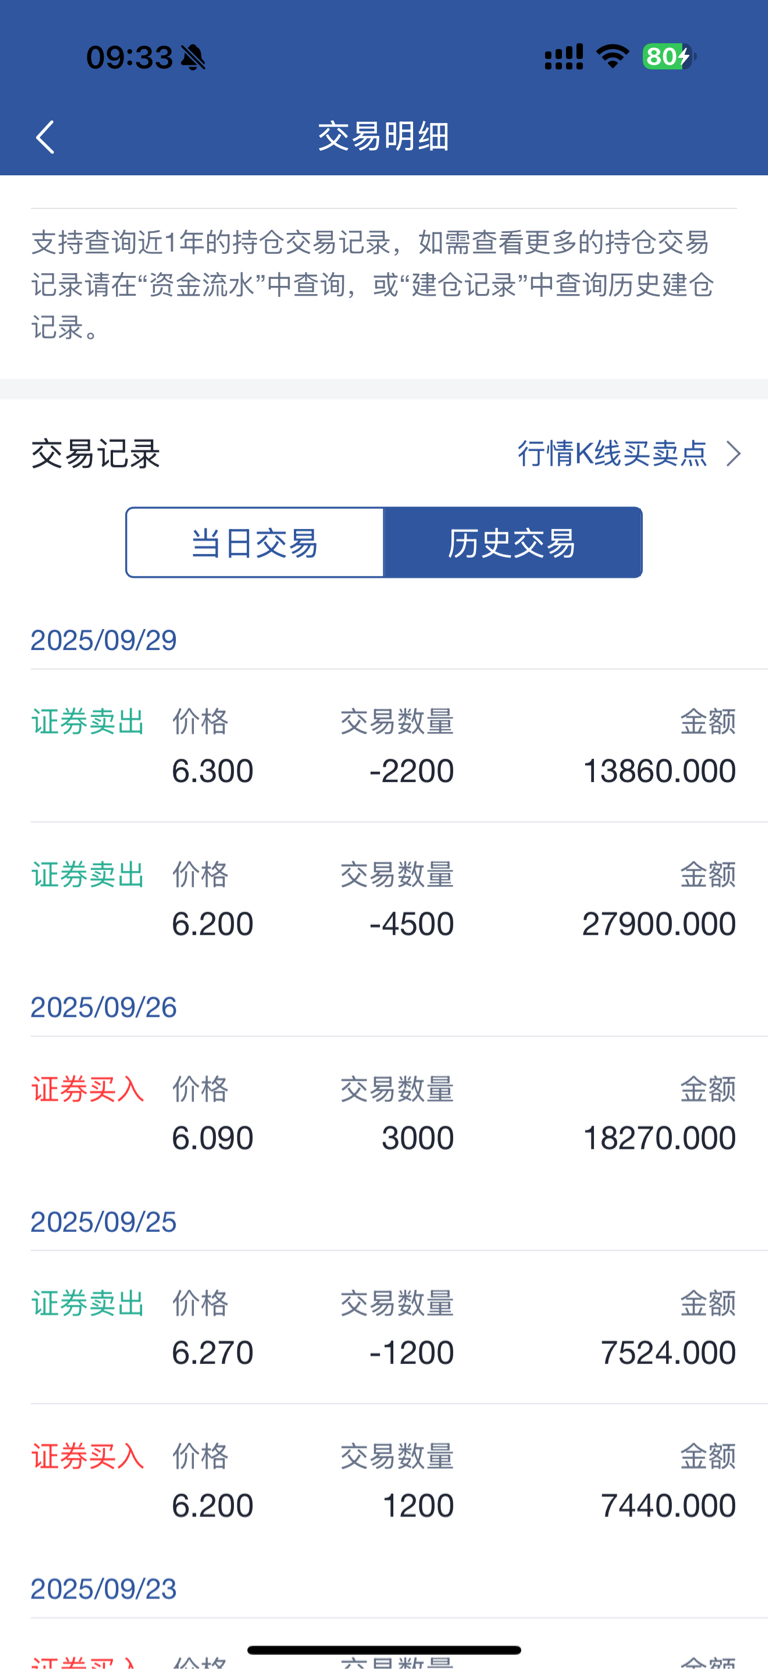Tap the back arrow icon

(45, 137)
